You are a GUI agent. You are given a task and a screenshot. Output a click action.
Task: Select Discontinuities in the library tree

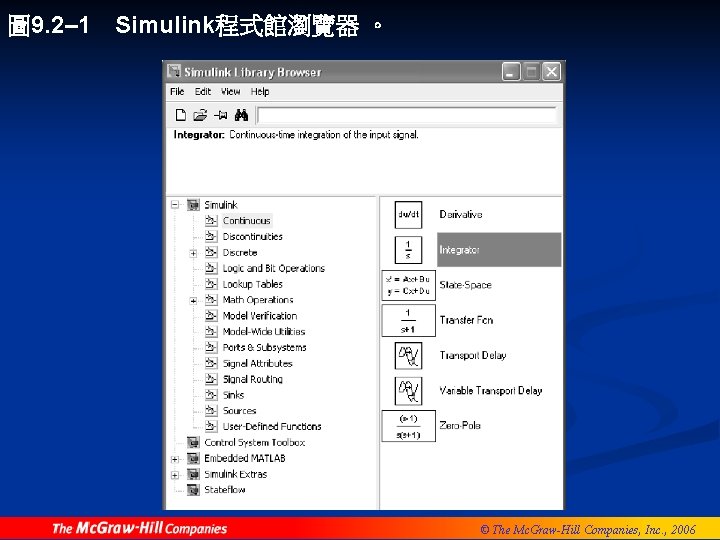253,236
